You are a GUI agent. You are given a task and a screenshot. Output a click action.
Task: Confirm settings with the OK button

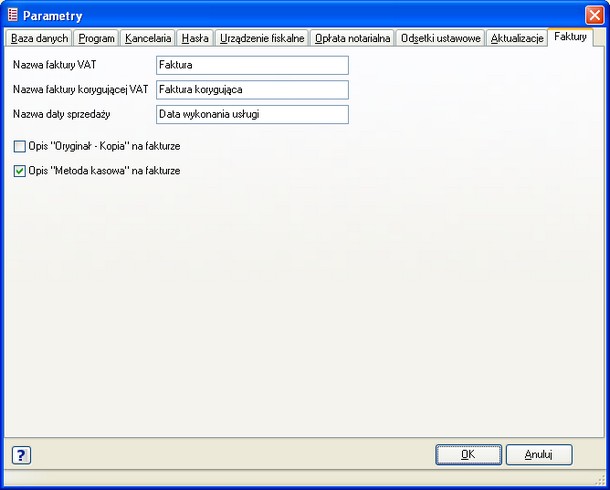point(468,454)
